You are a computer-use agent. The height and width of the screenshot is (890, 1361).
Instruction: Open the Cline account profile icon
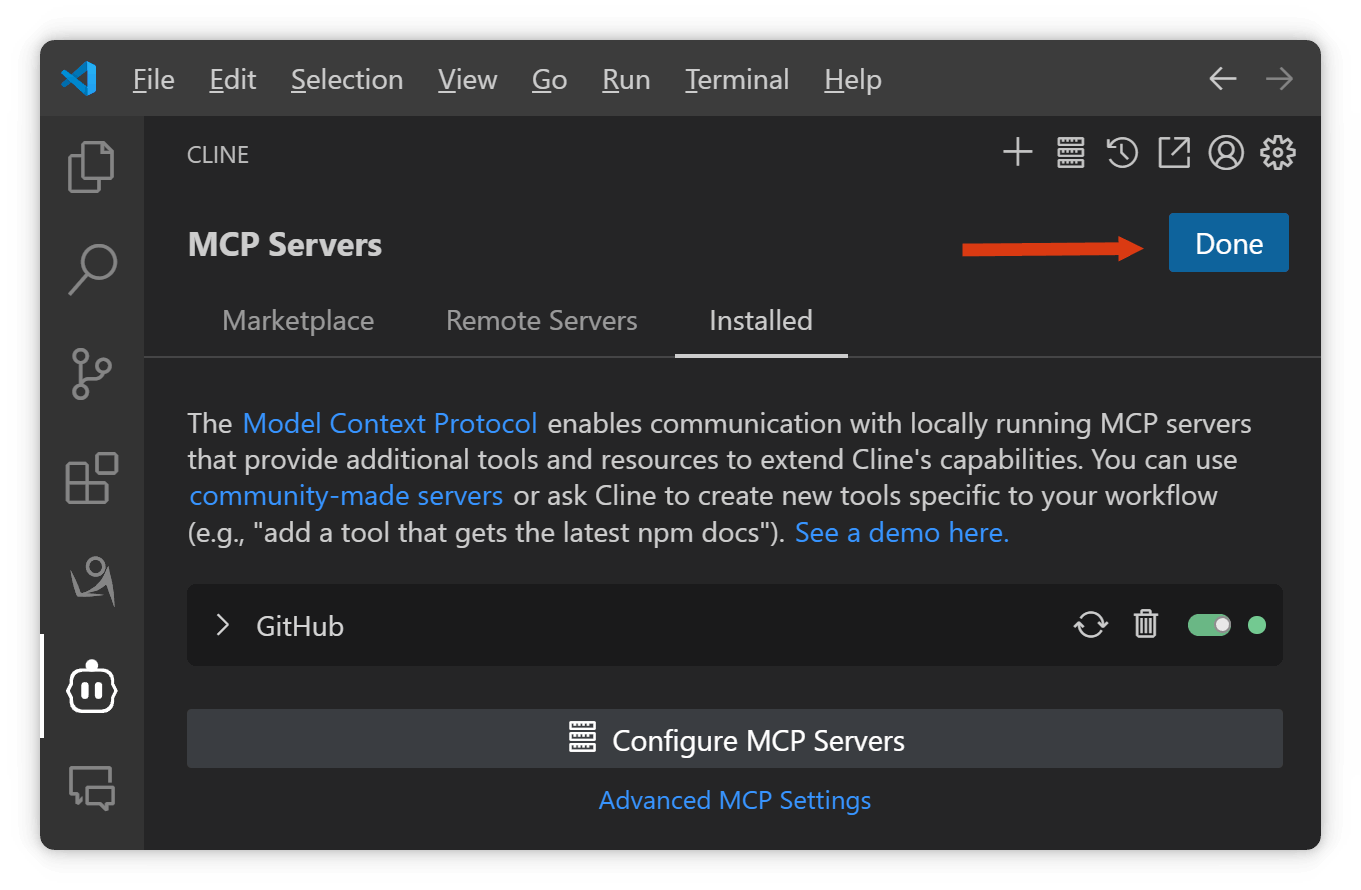point(1226,153)
